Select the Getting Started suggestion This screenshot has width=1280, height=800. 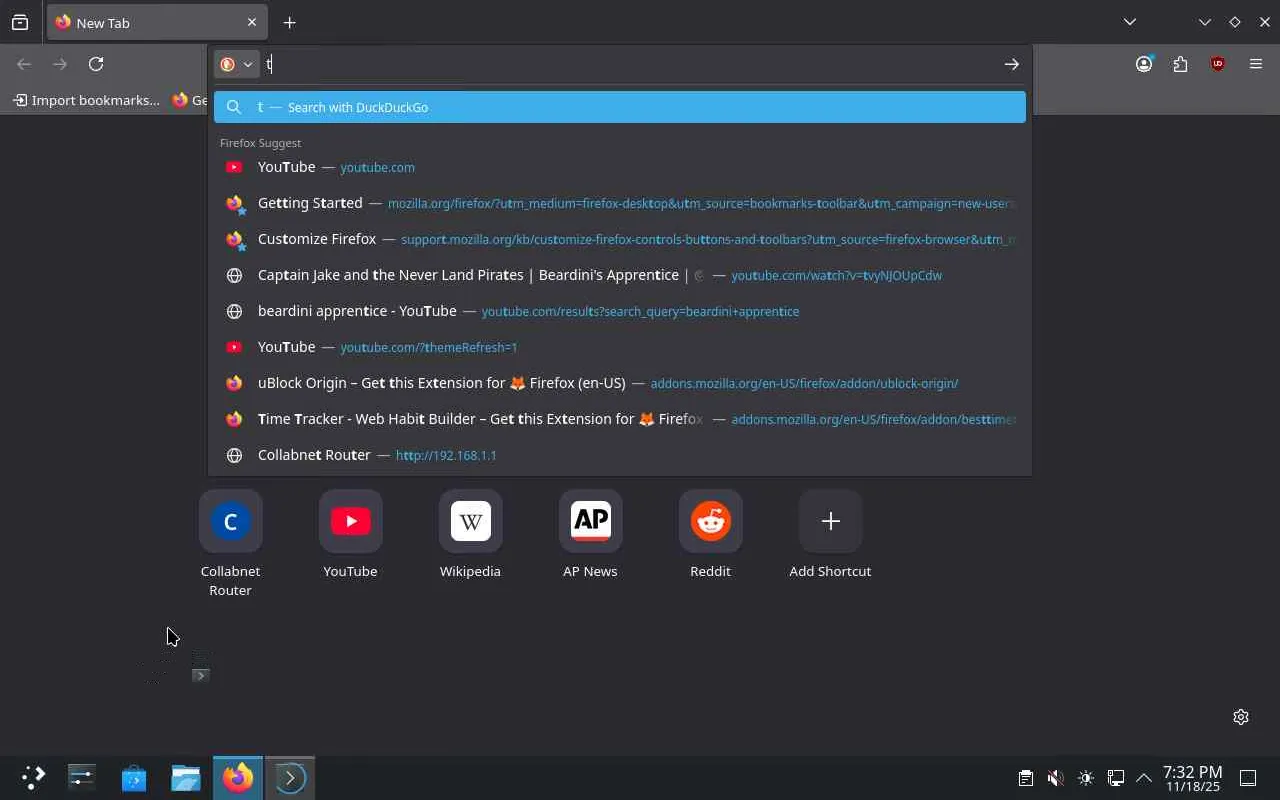pos(620,203)
